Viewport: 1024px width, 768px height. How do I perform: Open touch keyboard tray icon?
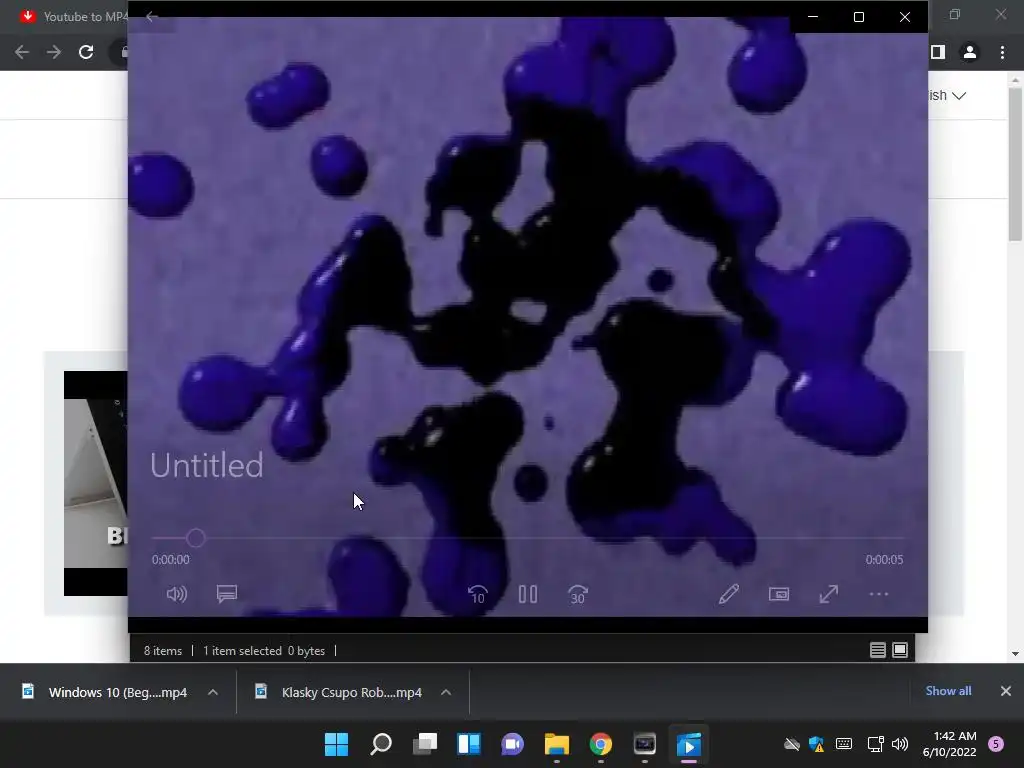tap(844, 744)
